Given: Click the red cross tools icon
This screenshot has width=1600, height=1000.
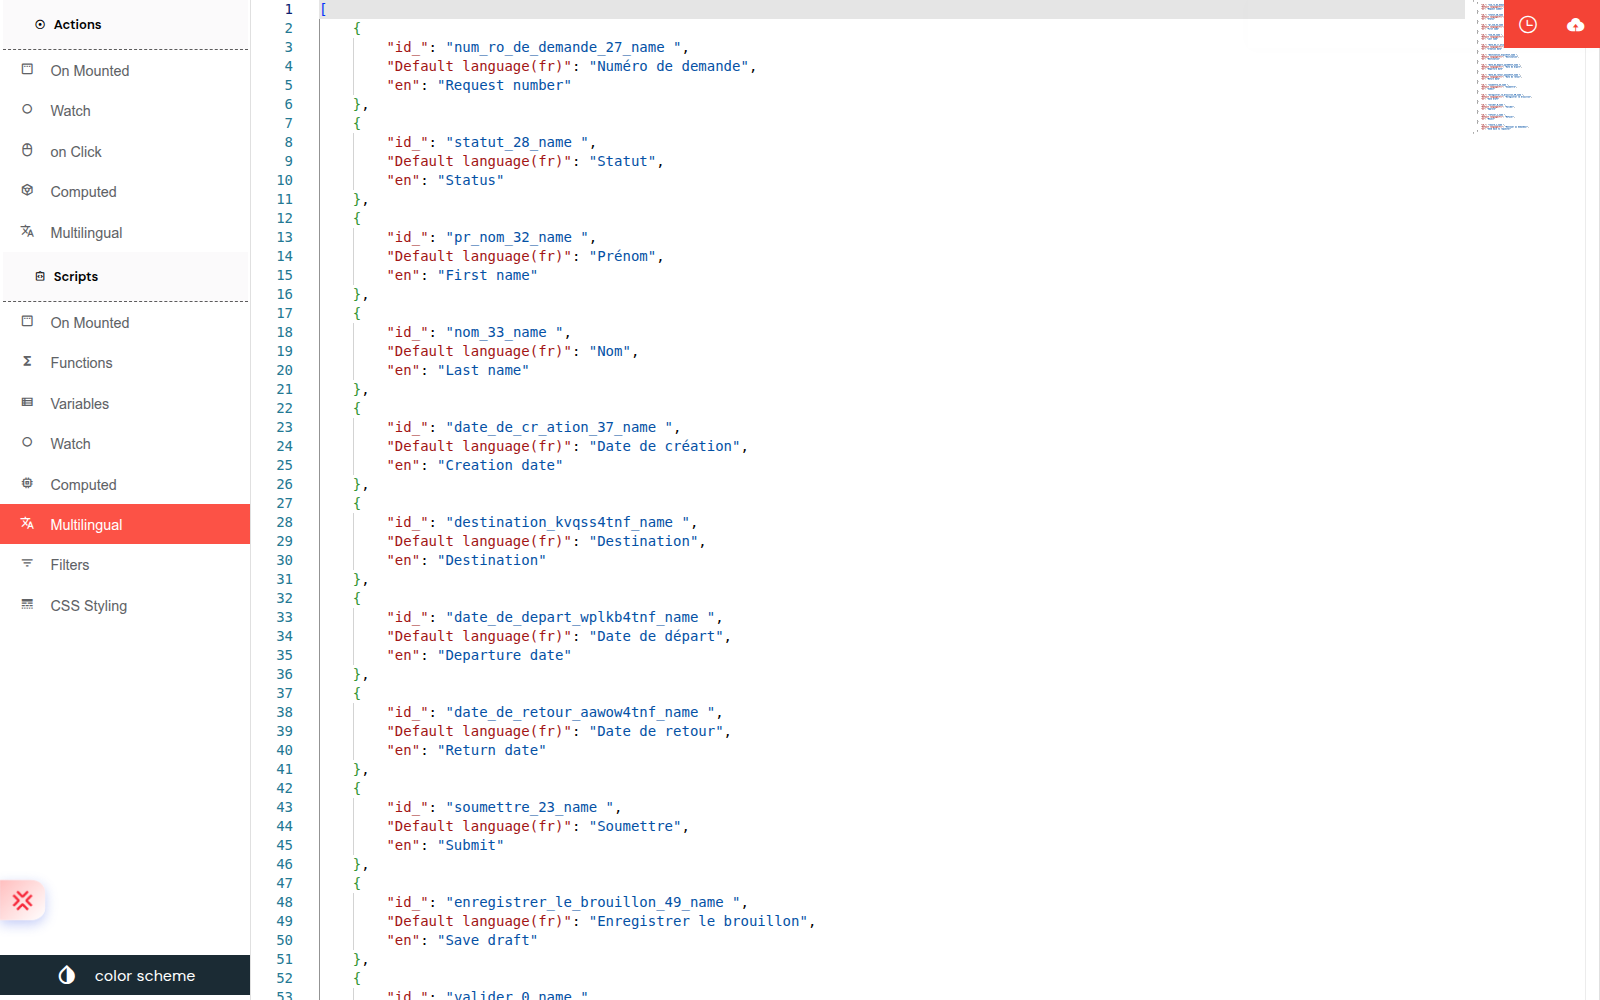Looking at the screenshot, I should 22,901.
